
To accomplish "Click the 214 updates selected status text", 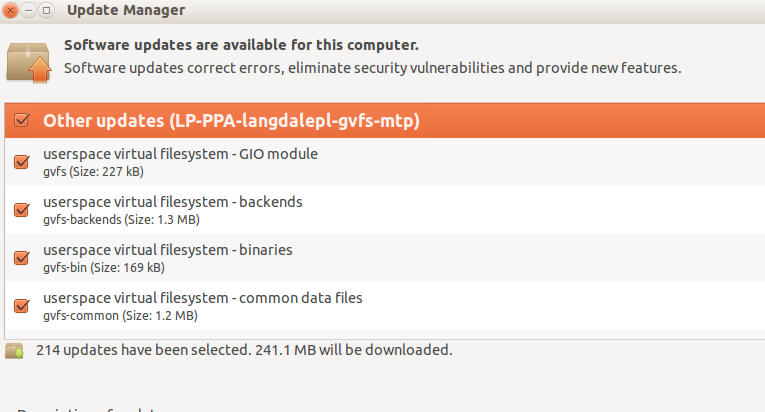I will click(244, 351).
